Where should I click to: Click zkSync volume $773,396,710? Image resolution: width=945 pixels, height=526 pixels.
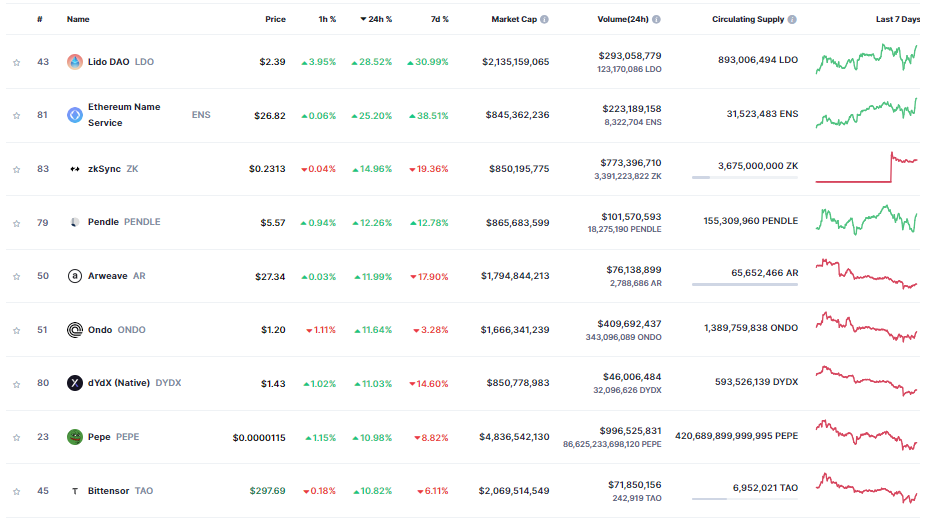(630, 163)
